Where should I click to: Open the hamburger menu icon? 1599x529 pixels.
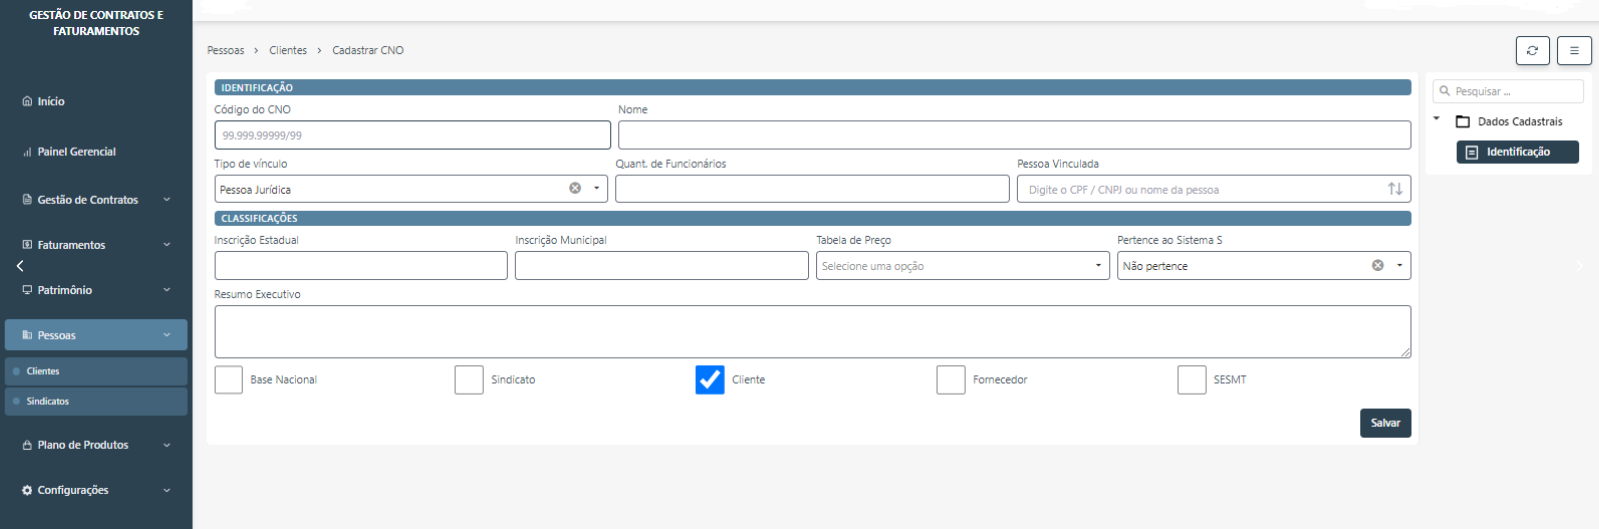tap(1574, 50)
